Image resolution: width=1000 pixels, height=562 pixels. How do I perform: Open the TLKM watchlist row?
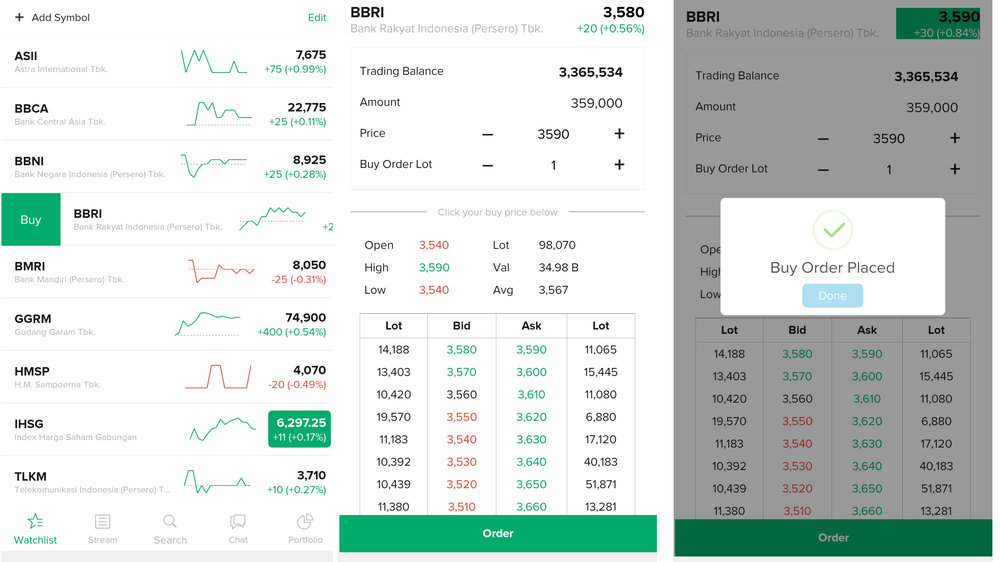tap(167, 482)
